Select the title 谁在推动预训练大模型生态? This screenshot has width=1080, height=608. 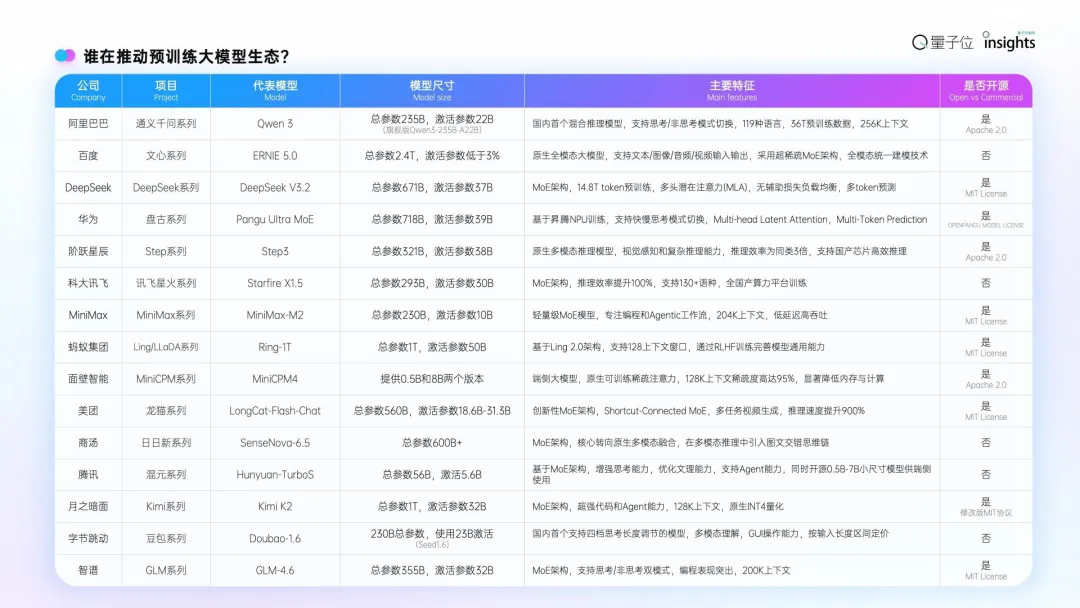186,56
